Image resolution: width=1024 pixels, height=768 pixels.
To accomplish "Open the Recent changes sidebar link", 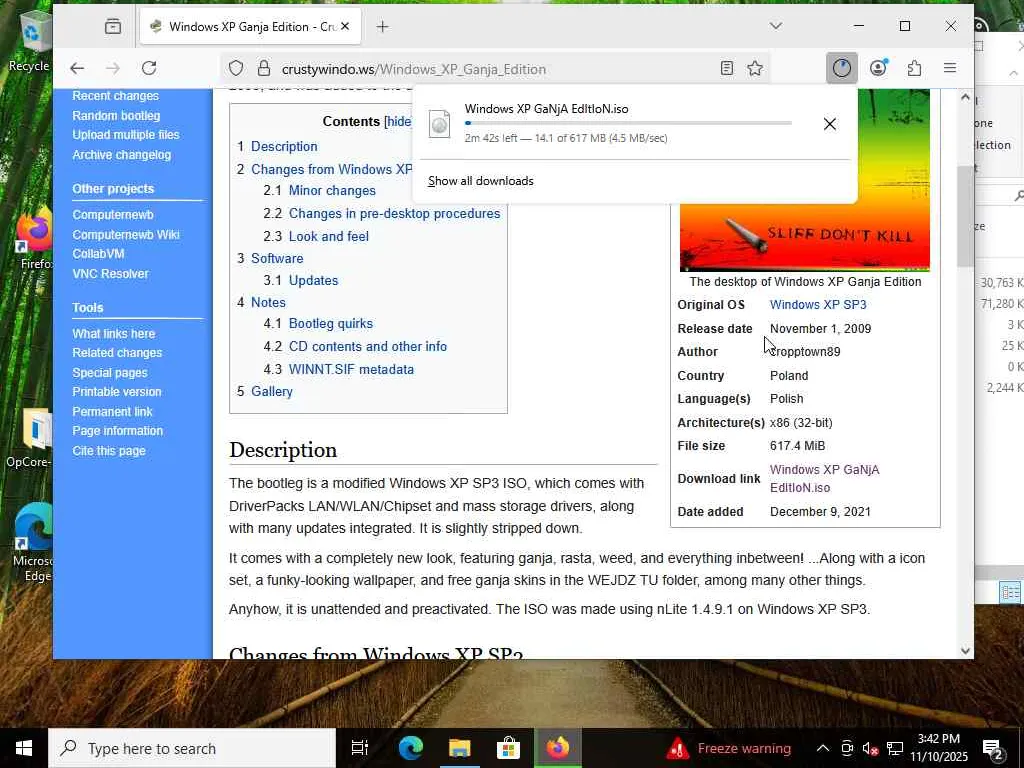I will 116,96.
